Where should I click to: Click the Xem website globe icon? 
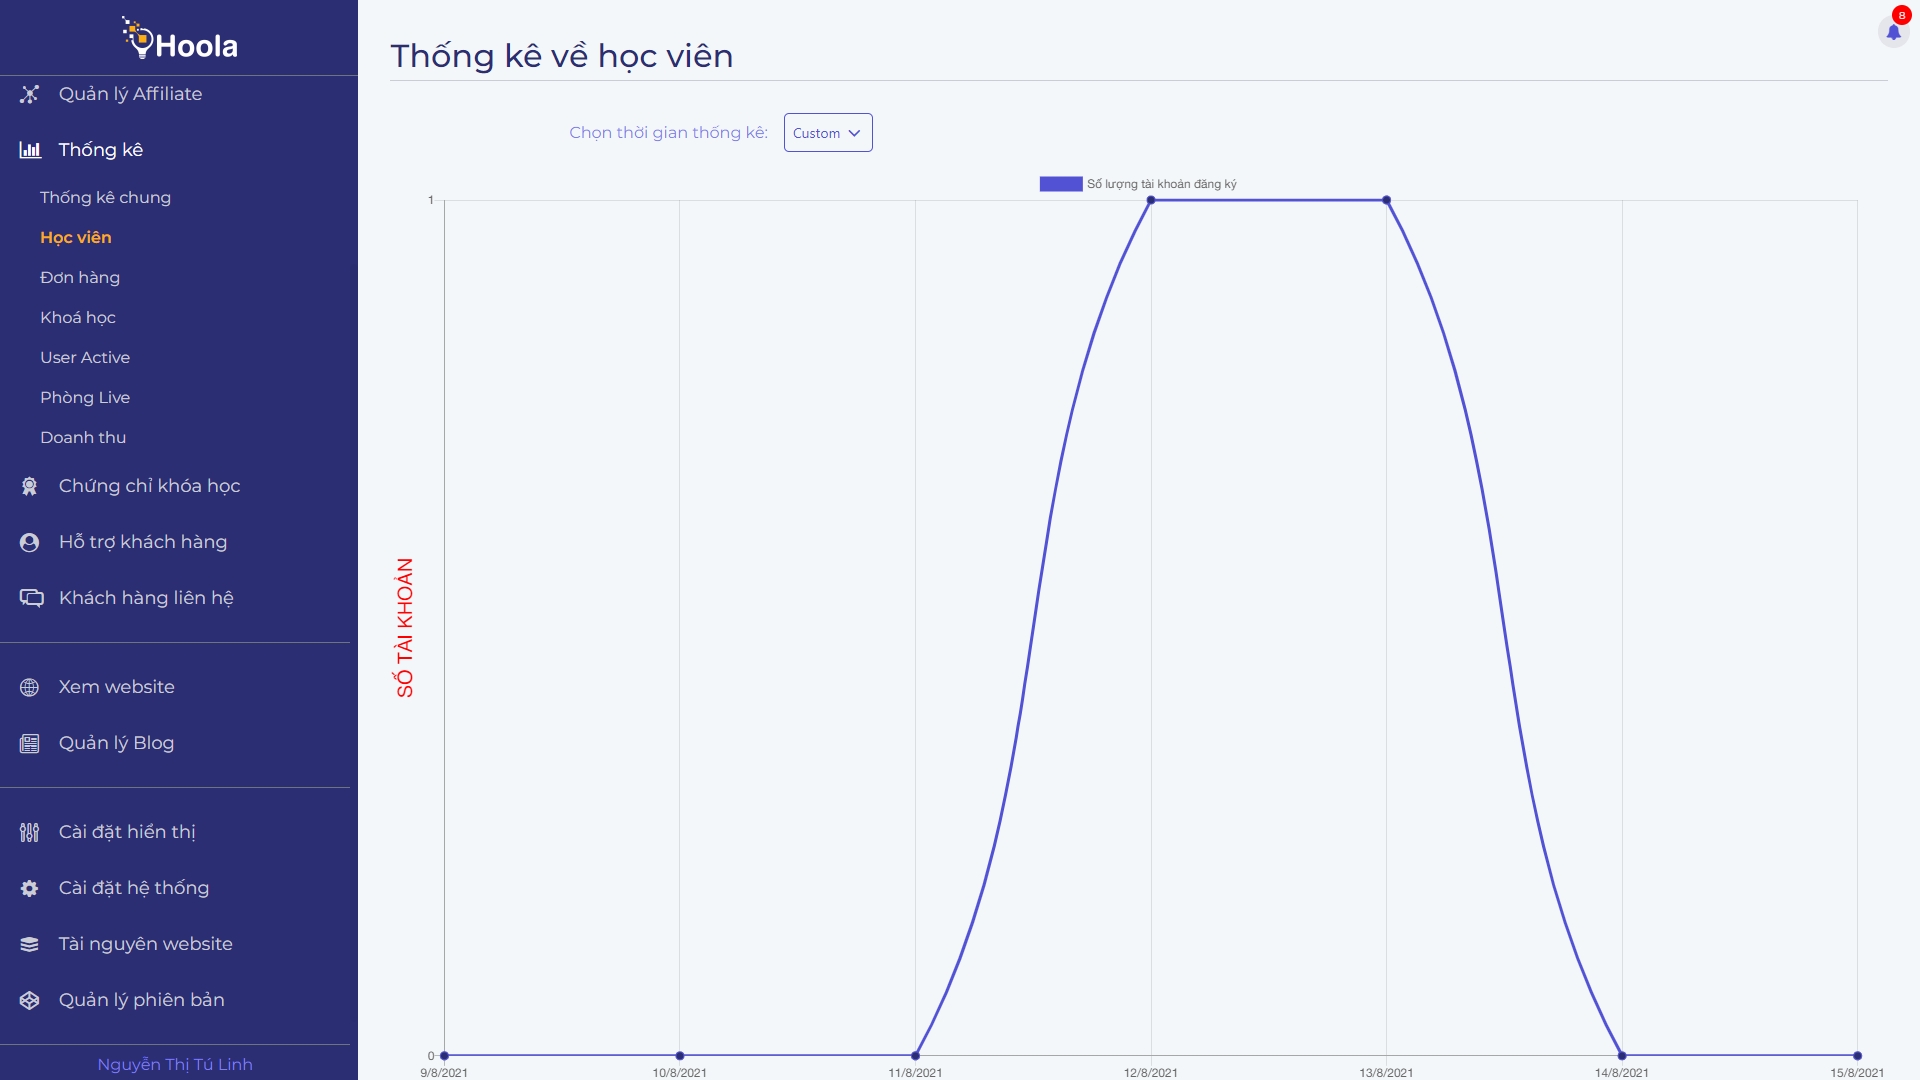pyautogui.click(x=30, y=687)
